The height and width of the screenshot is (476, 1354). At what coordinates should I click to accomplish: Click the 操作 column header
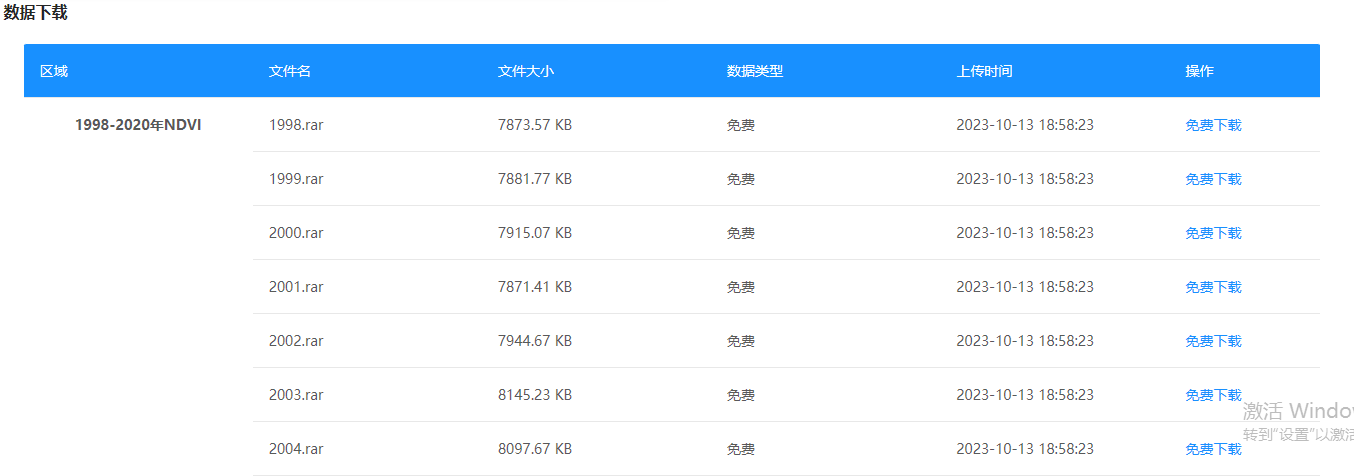(1199, 71)
